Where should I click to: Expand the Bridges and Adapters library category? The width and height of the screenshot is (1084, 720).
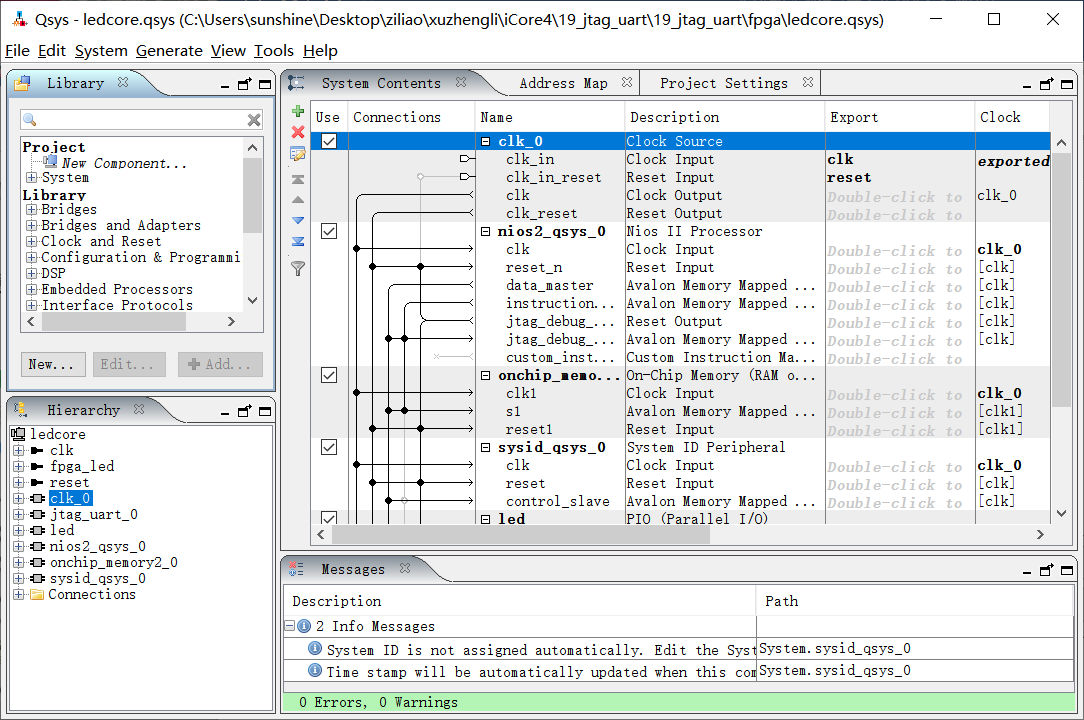click(32, 226)
